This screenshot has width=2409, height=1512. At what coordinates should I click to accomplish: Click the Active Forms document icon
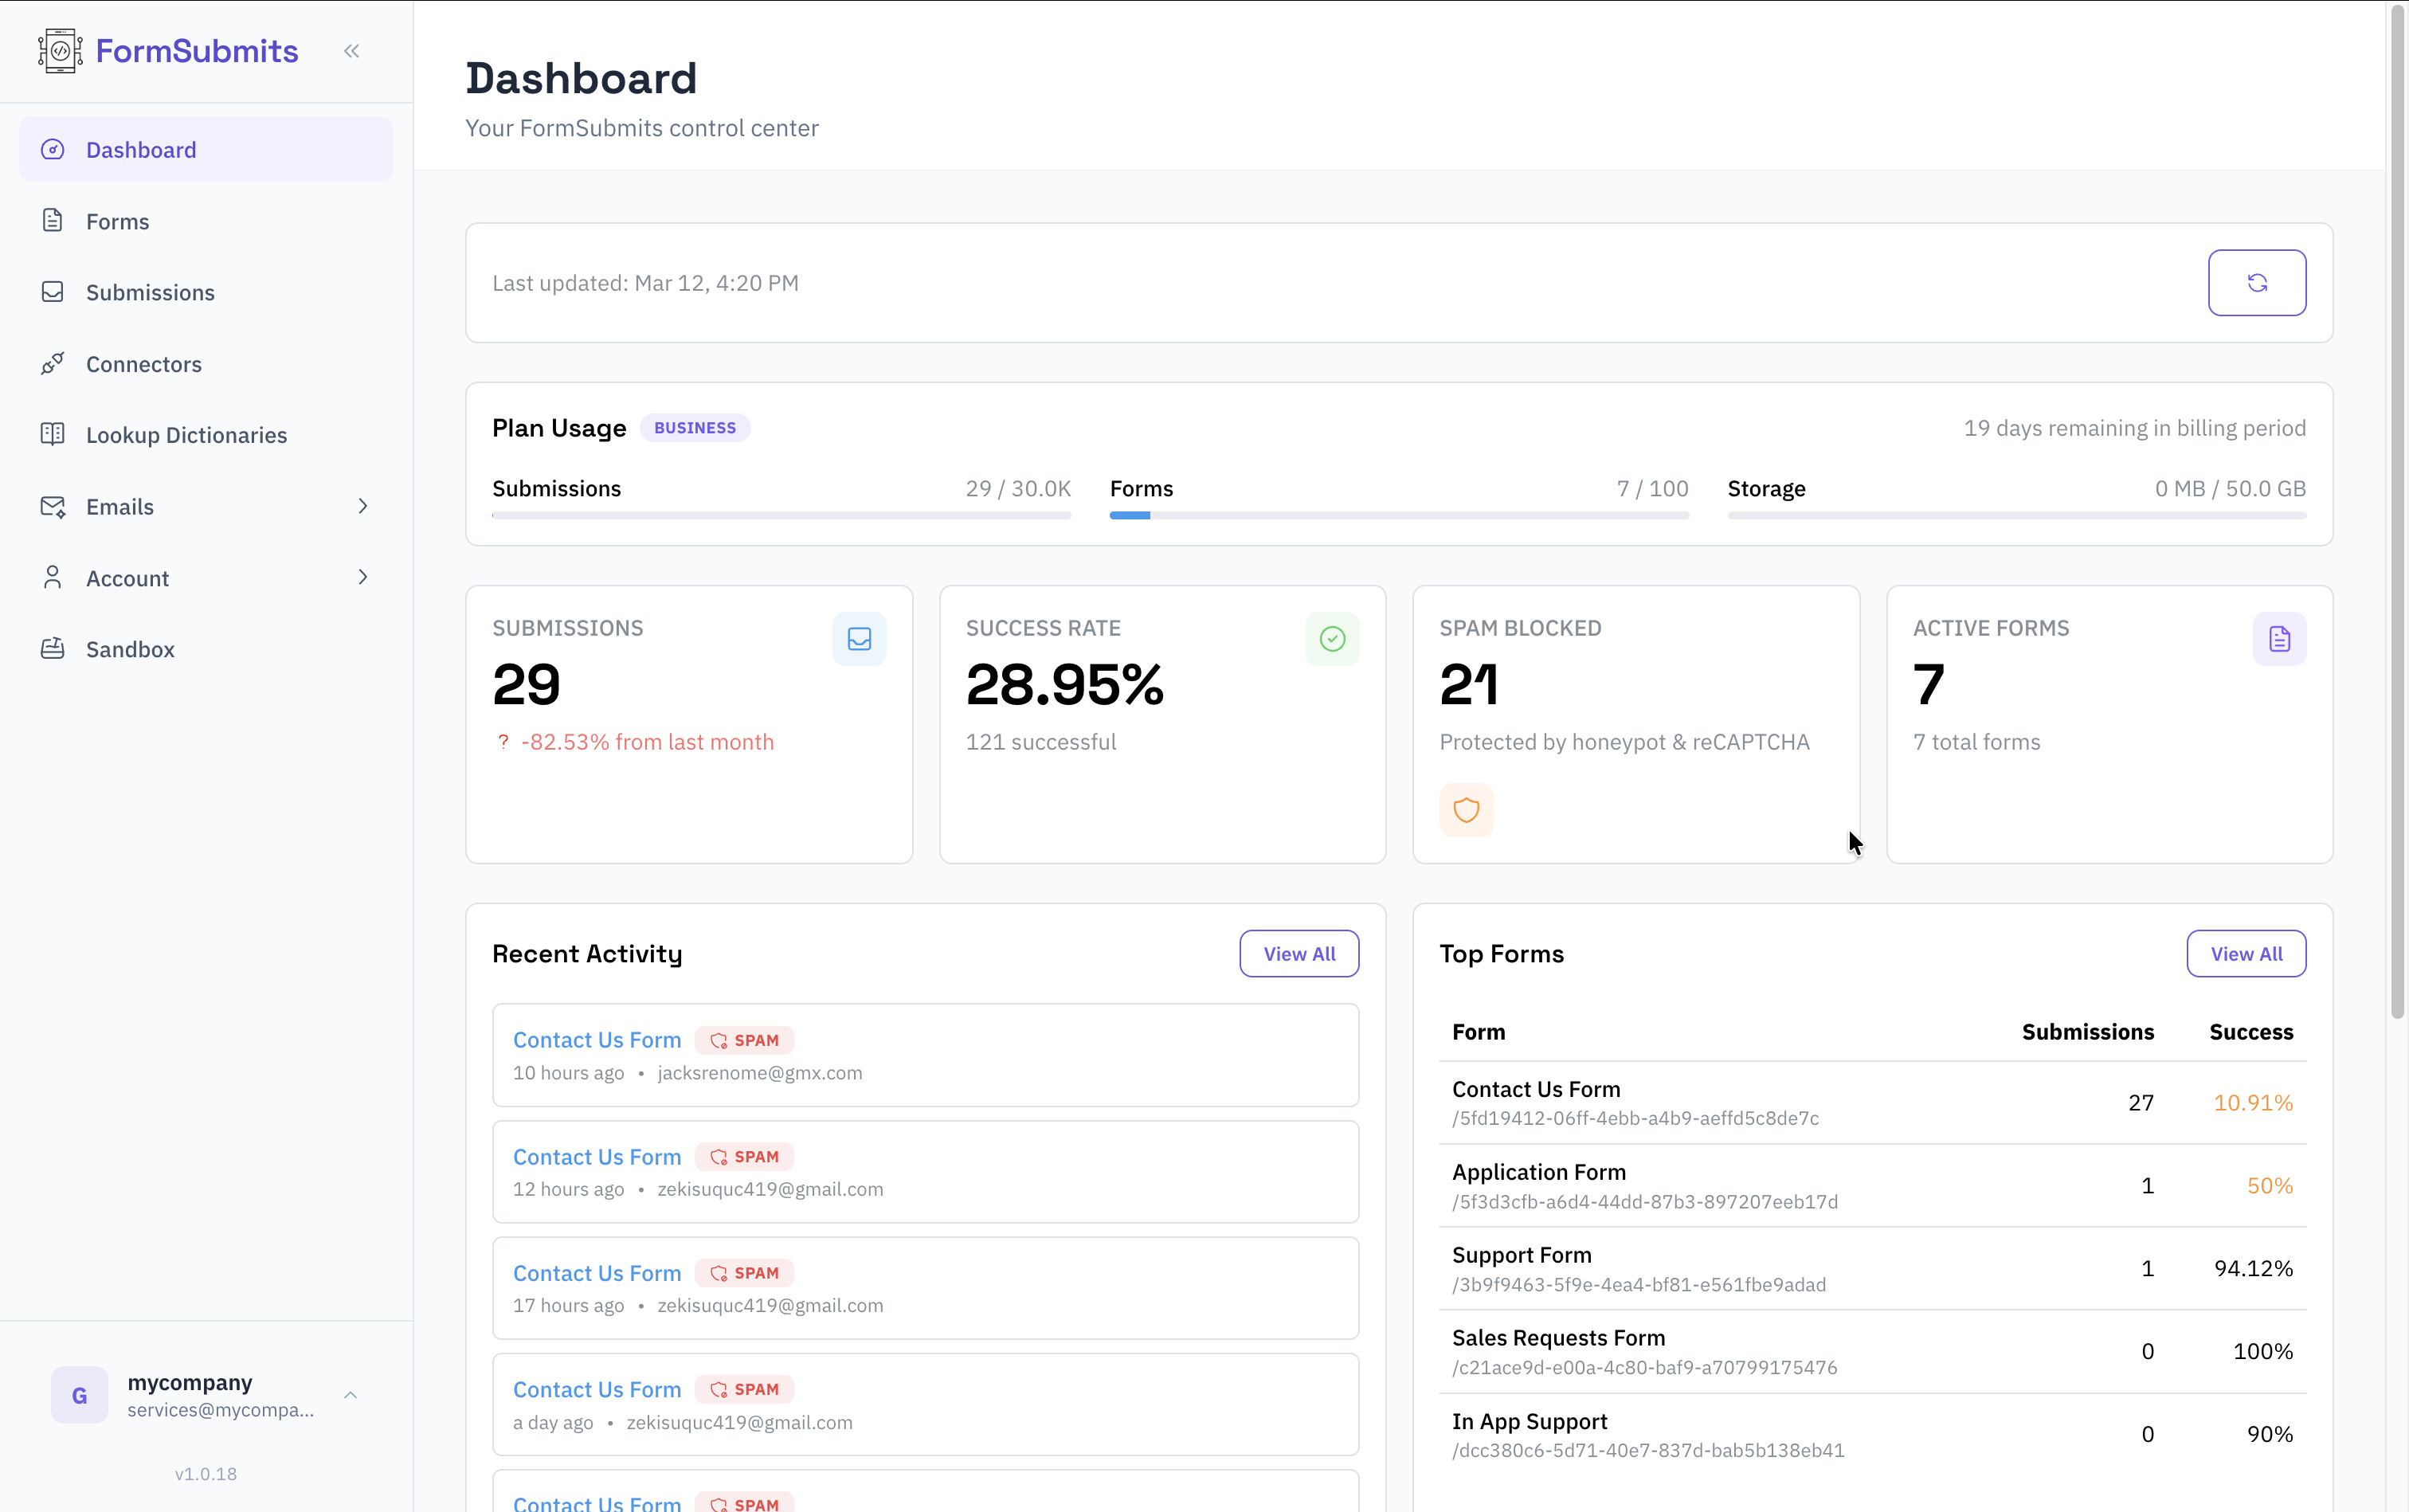[2279, 639]
